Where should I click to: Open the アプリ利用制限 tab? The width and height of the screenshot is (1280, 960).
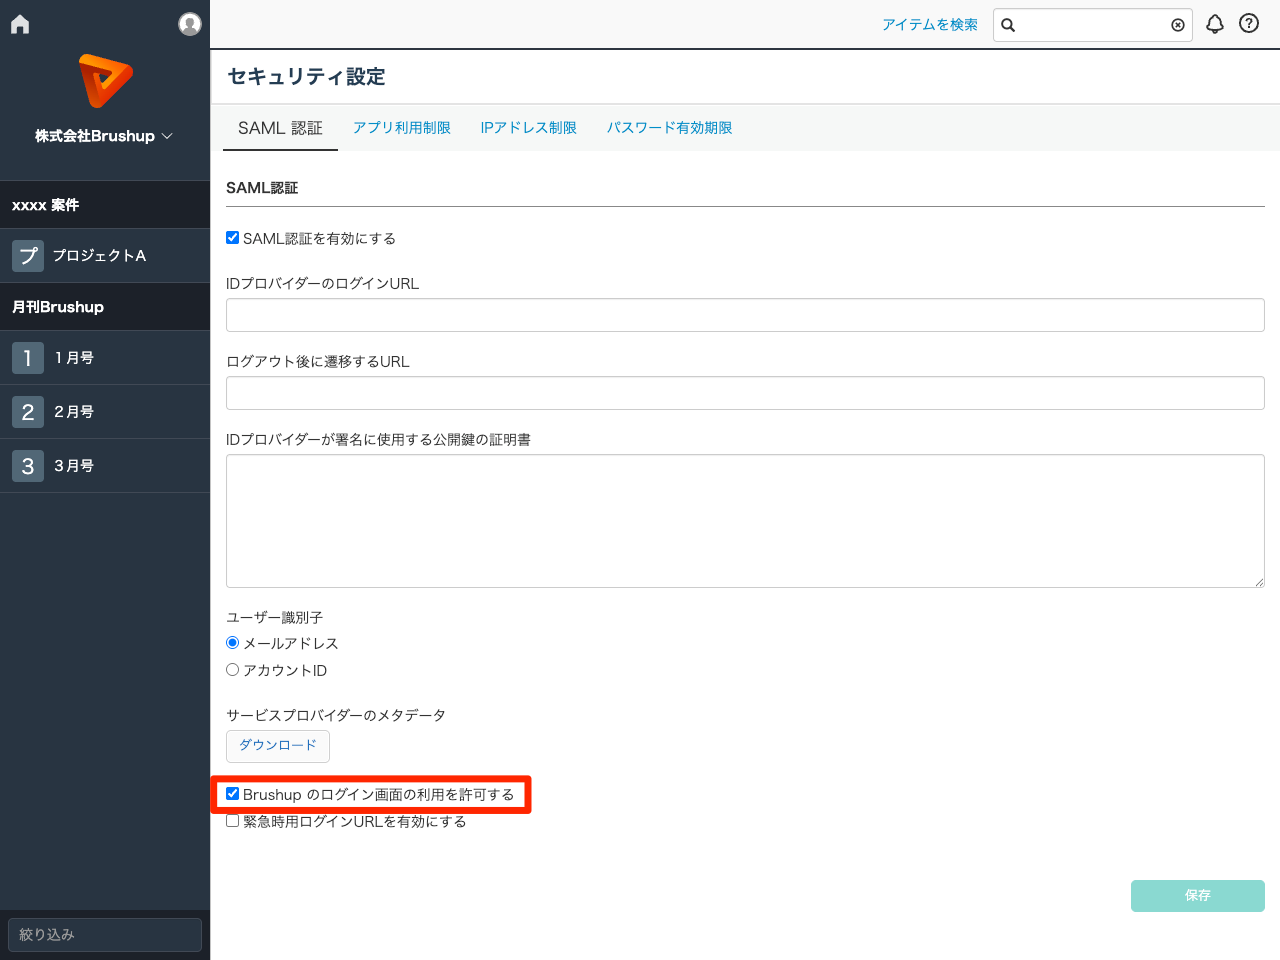pyautogui.click(x=402, y=128)
